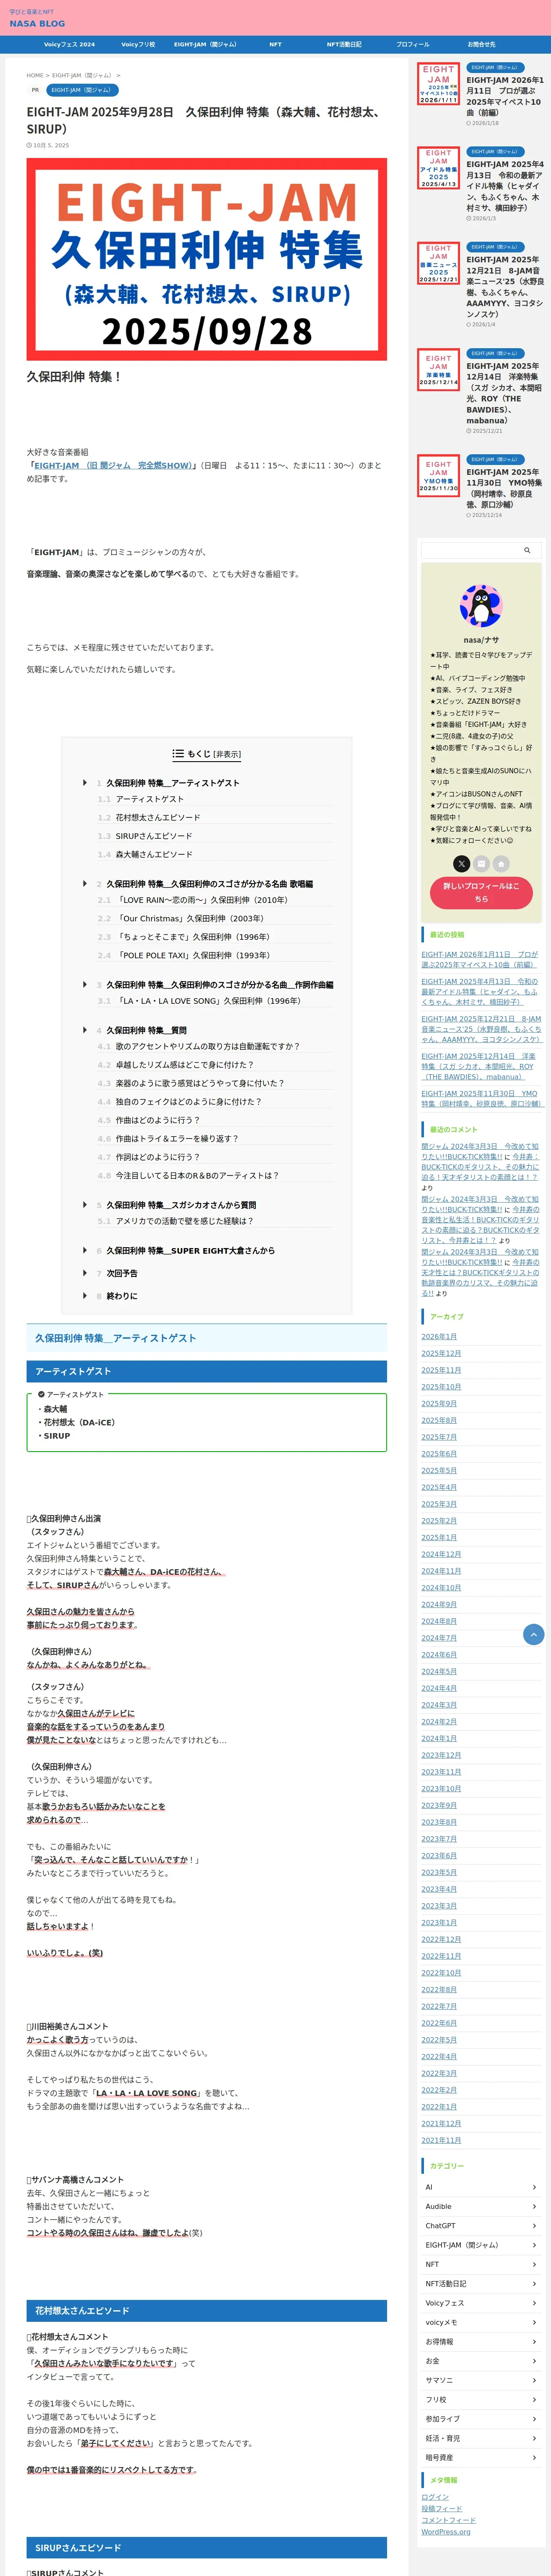Open TOC entry 1.2 花村想太さんエピソード
The image size is (551, 2576).
click(158, 817)
